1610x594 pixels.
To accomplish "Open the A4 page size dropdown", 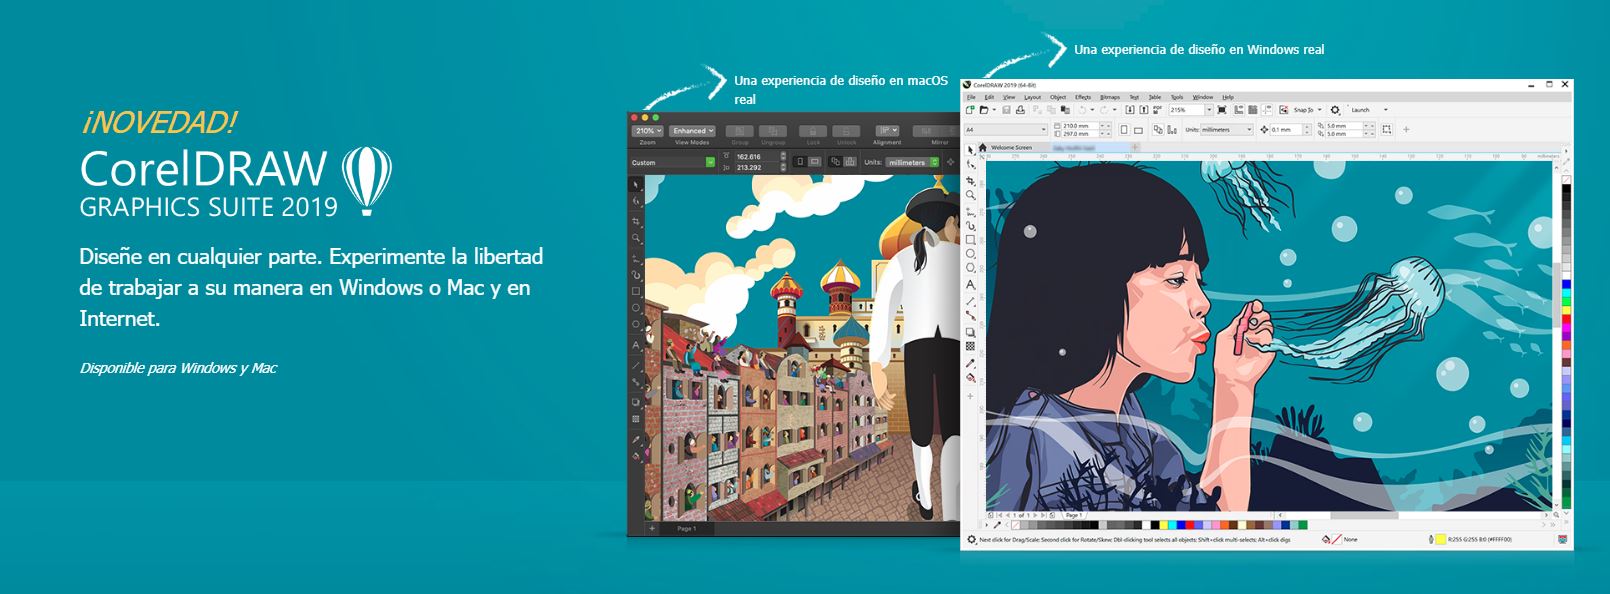I will pos(1005,130).
